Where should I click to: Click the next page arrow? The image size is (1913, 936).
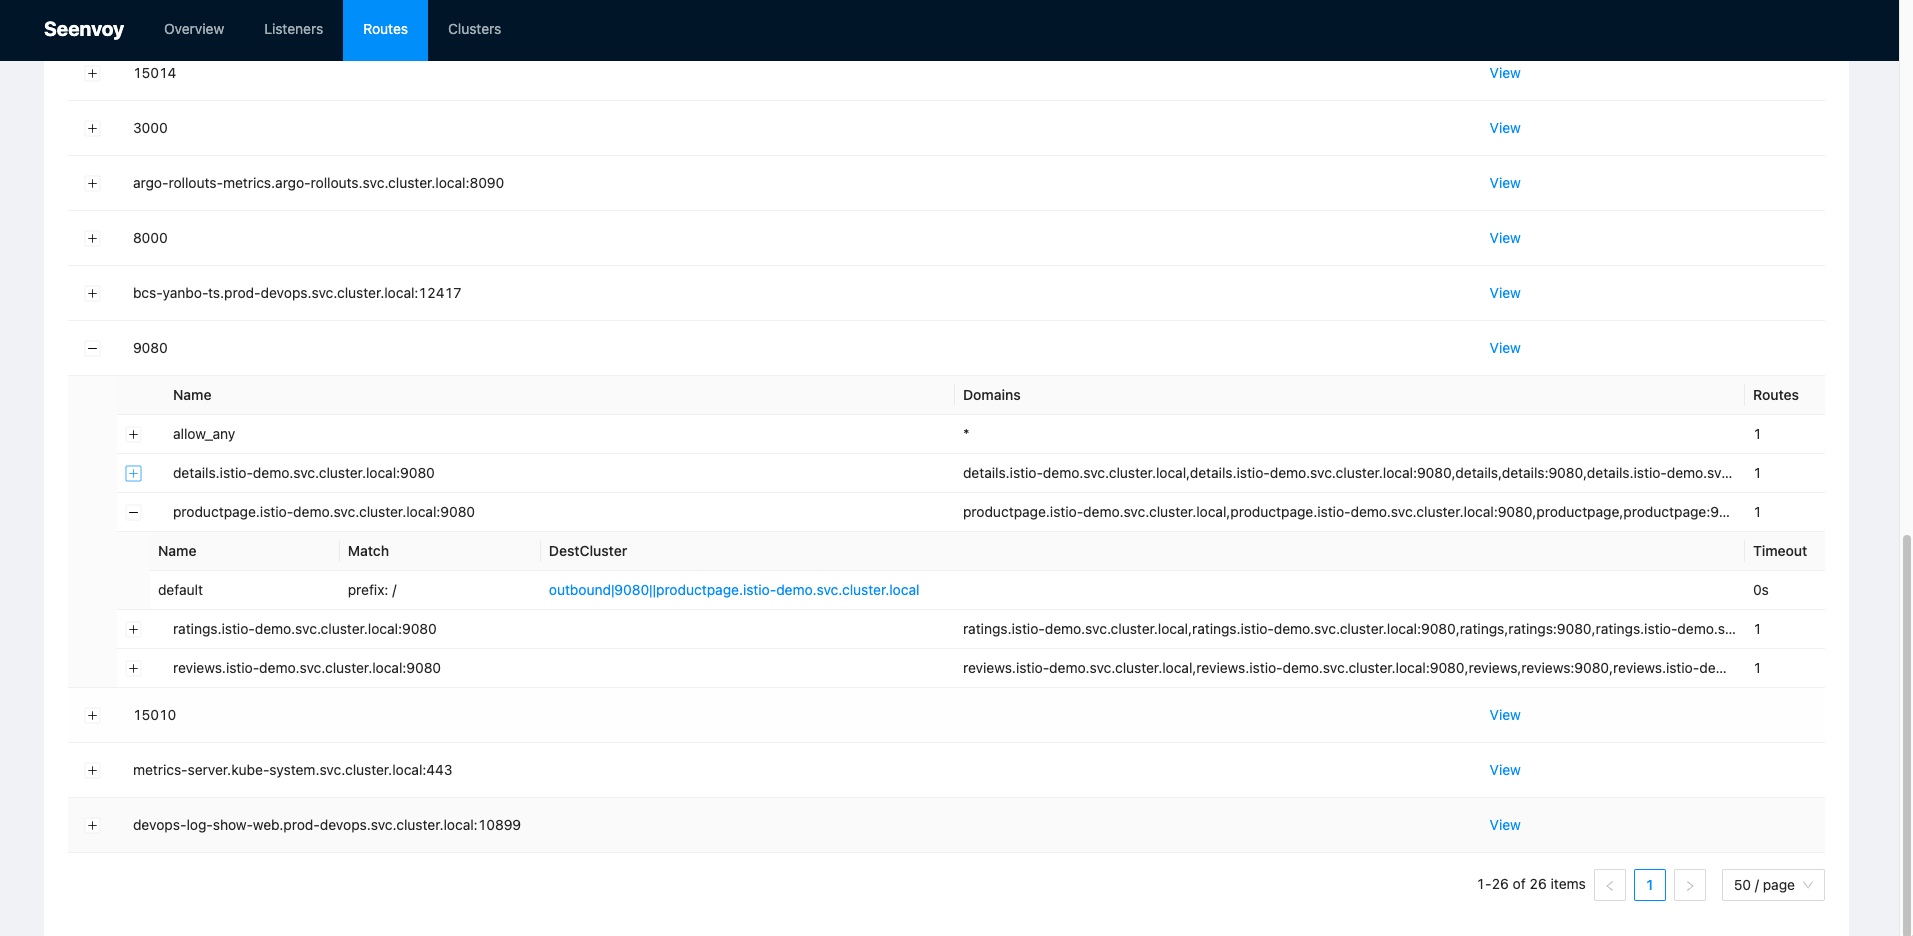1689,885
